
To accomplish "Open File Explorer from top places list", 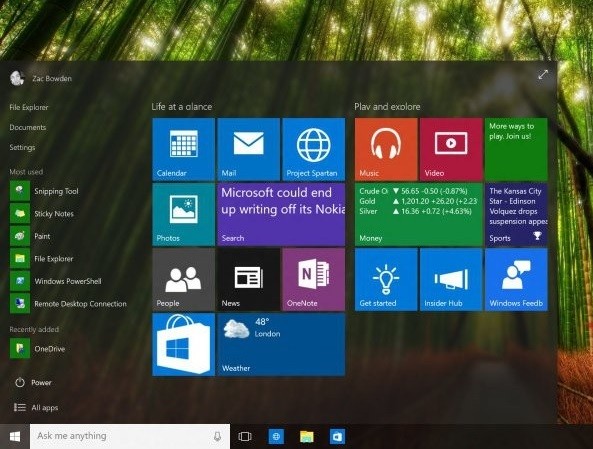I will (x=29, y=107).
